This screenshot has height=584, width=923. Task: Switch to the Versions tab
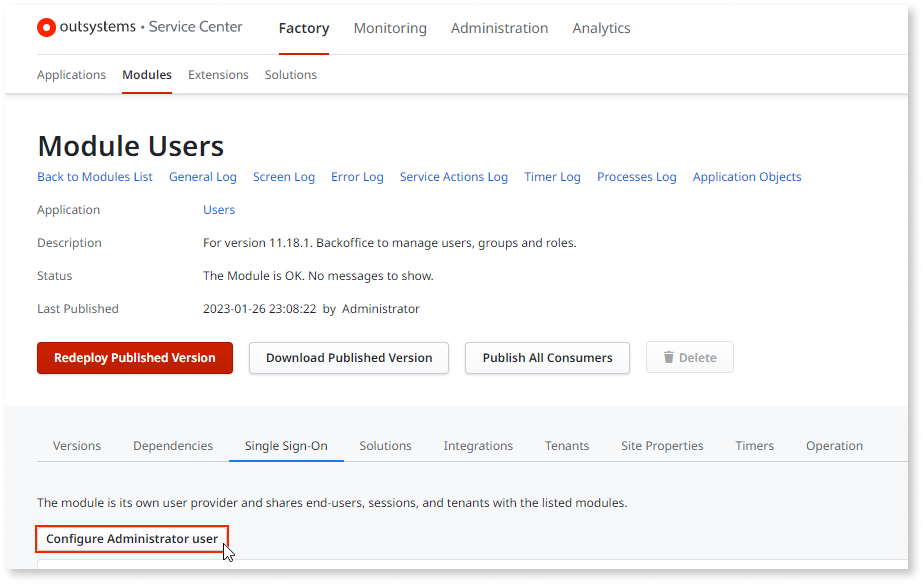tap(77, 446)
